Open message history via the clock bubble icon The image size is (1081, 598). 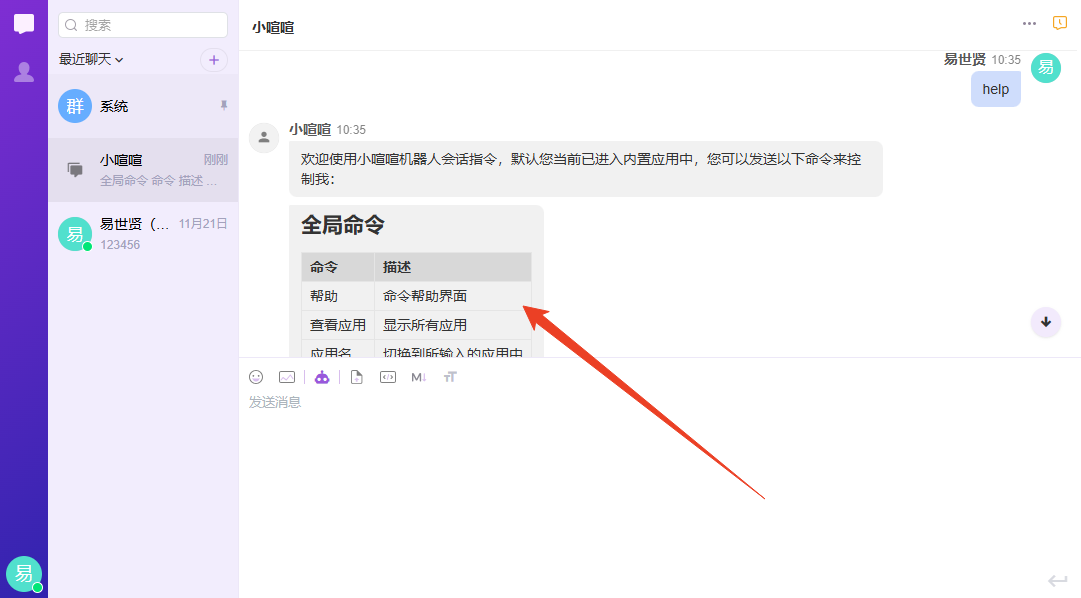tap(1059, 22)
